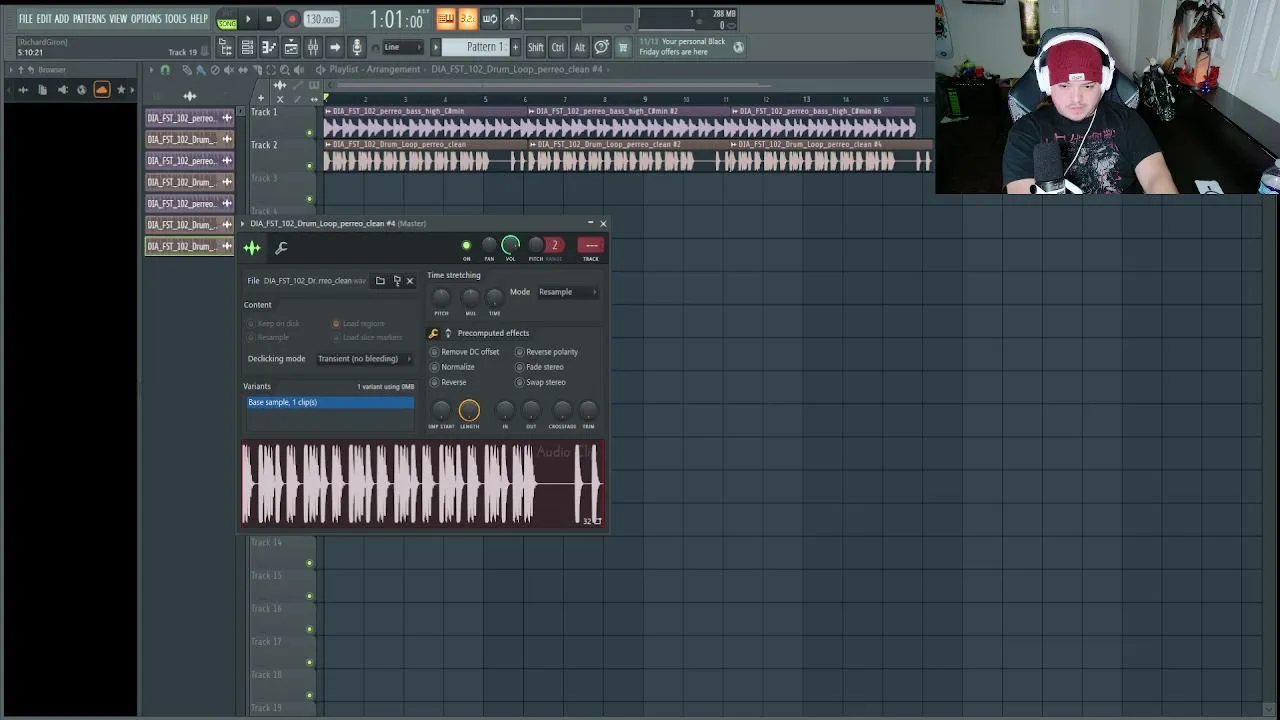
Task: Mute Track 1 with green dot
Action: click(309, 132)
